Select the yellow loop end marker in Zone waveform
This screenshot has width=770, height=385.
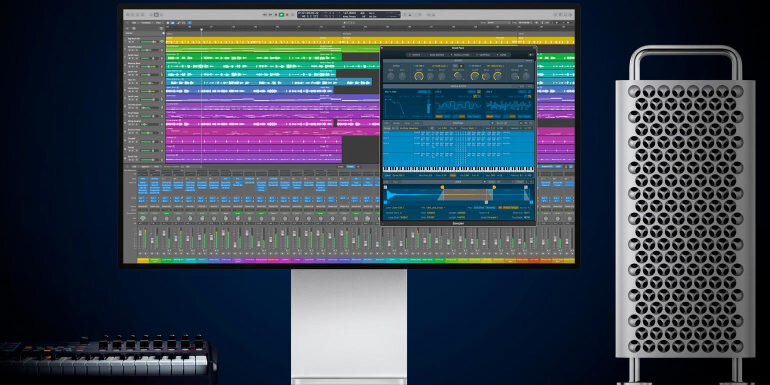[x=494, y=187]
